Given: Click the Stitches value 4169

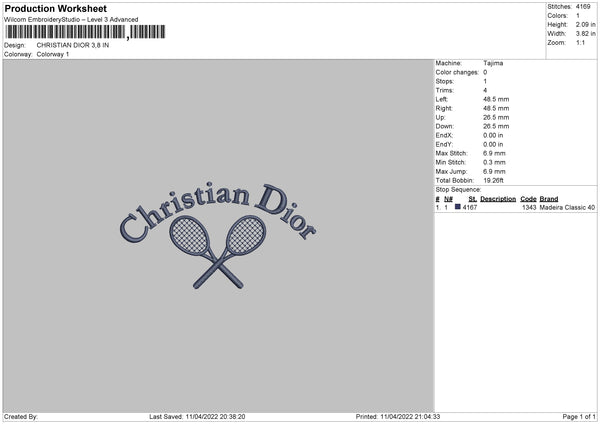Looking at the screenshot, I should [x=583, y=7].
